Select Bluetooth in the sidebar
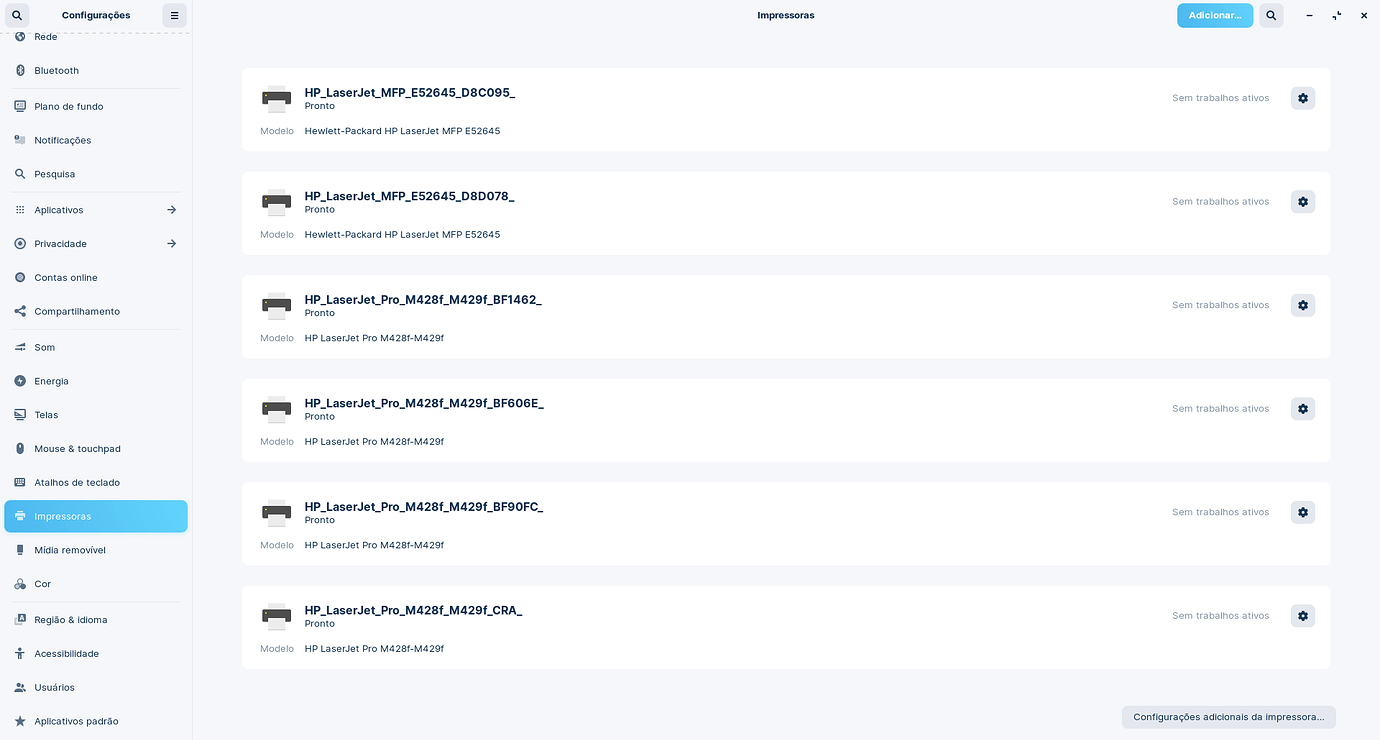 56,71
